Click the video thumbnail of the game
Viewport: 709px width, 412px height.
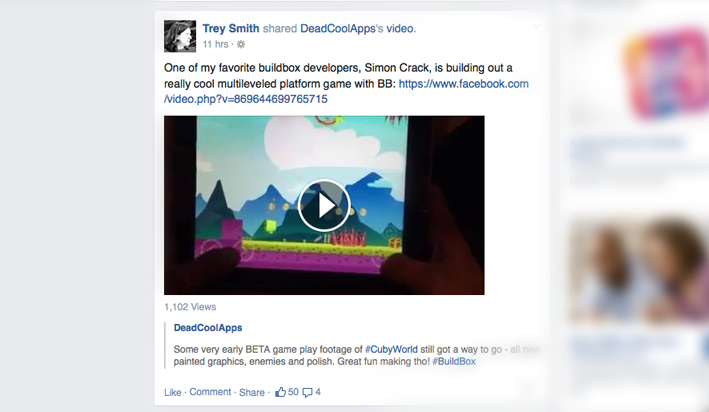(x=324, y=205)
